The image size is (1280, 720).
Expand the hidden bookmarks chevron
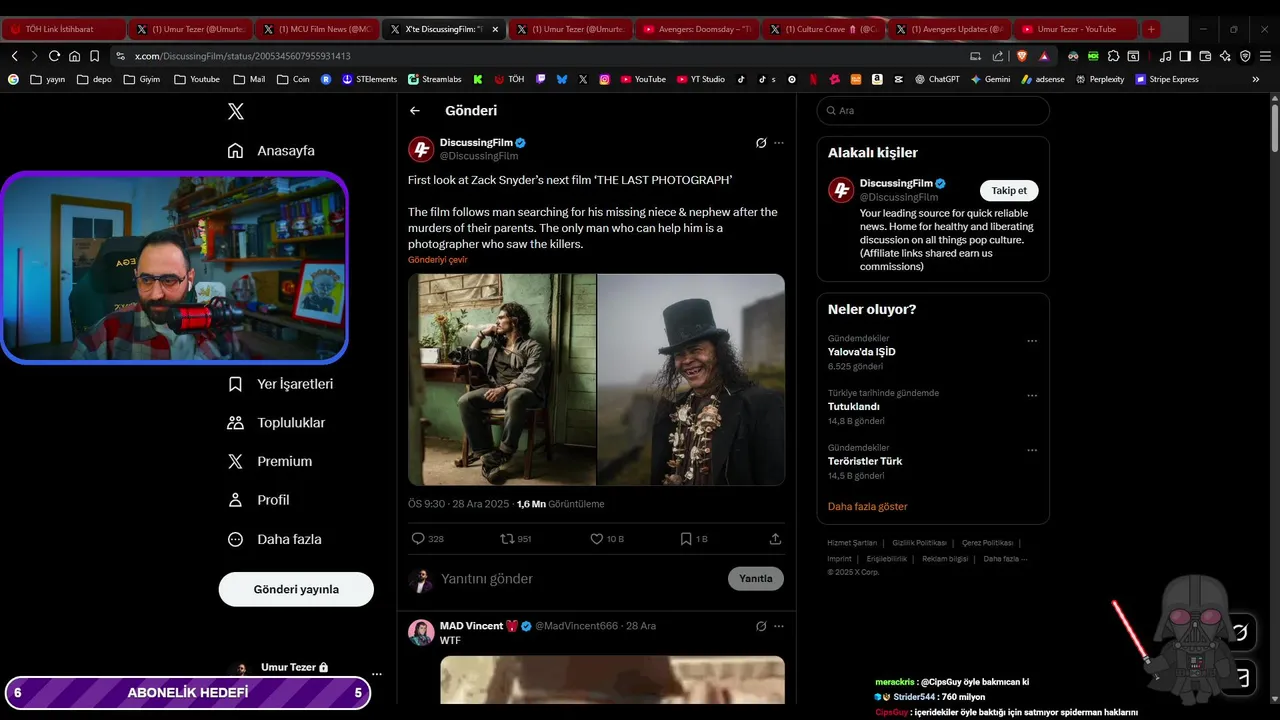1256,79
